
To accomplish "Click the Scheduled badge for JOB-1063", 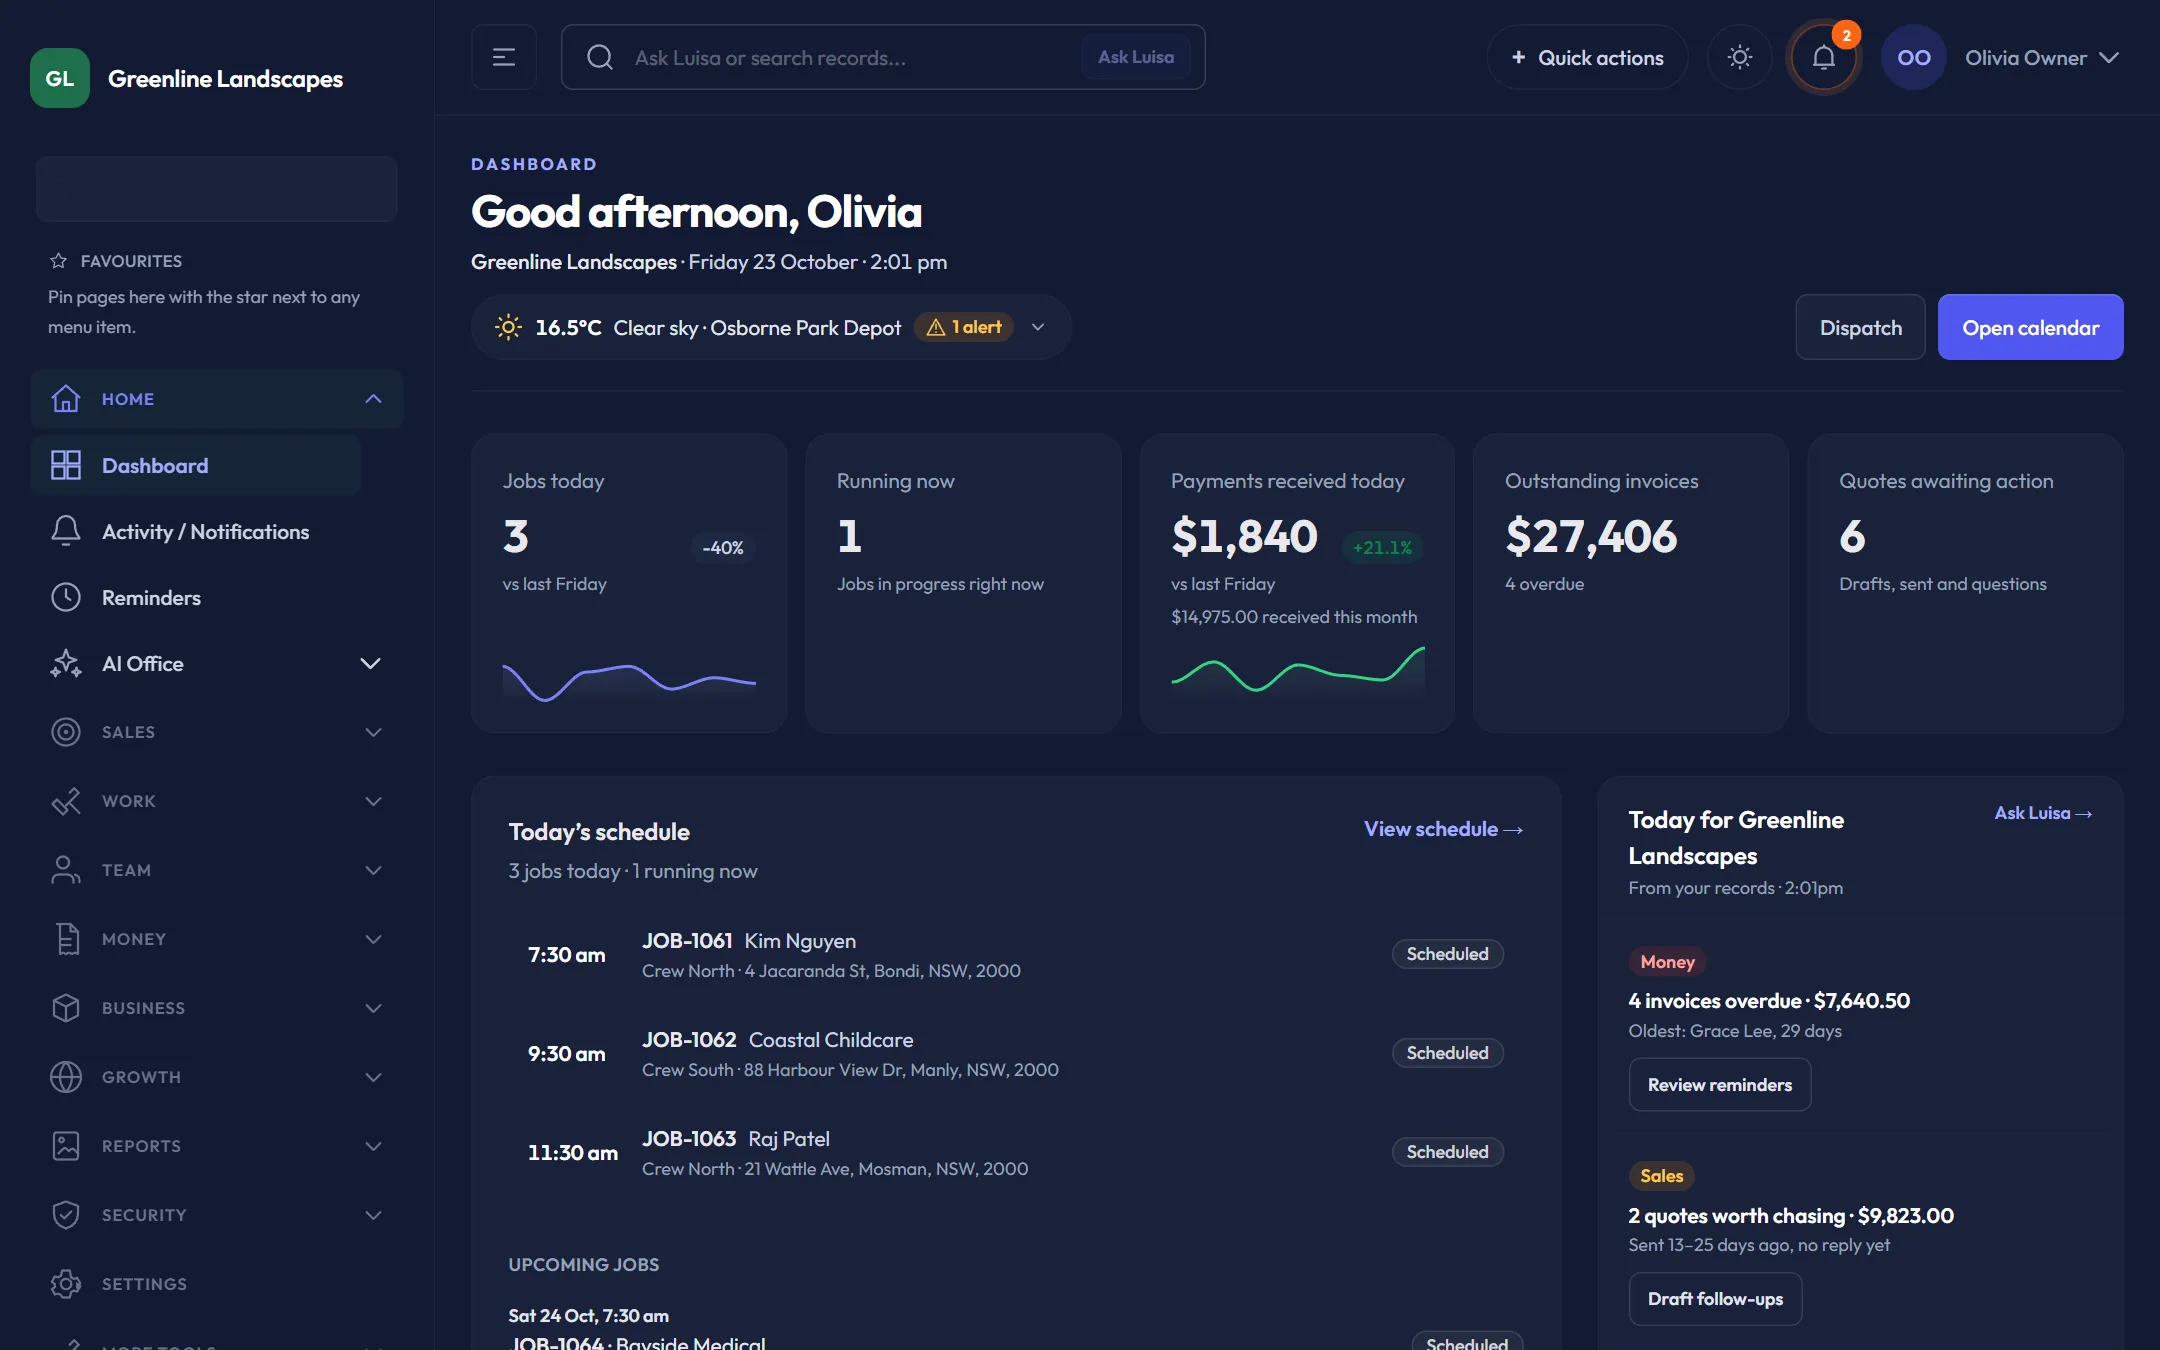I will (x=1447, y=1152).
